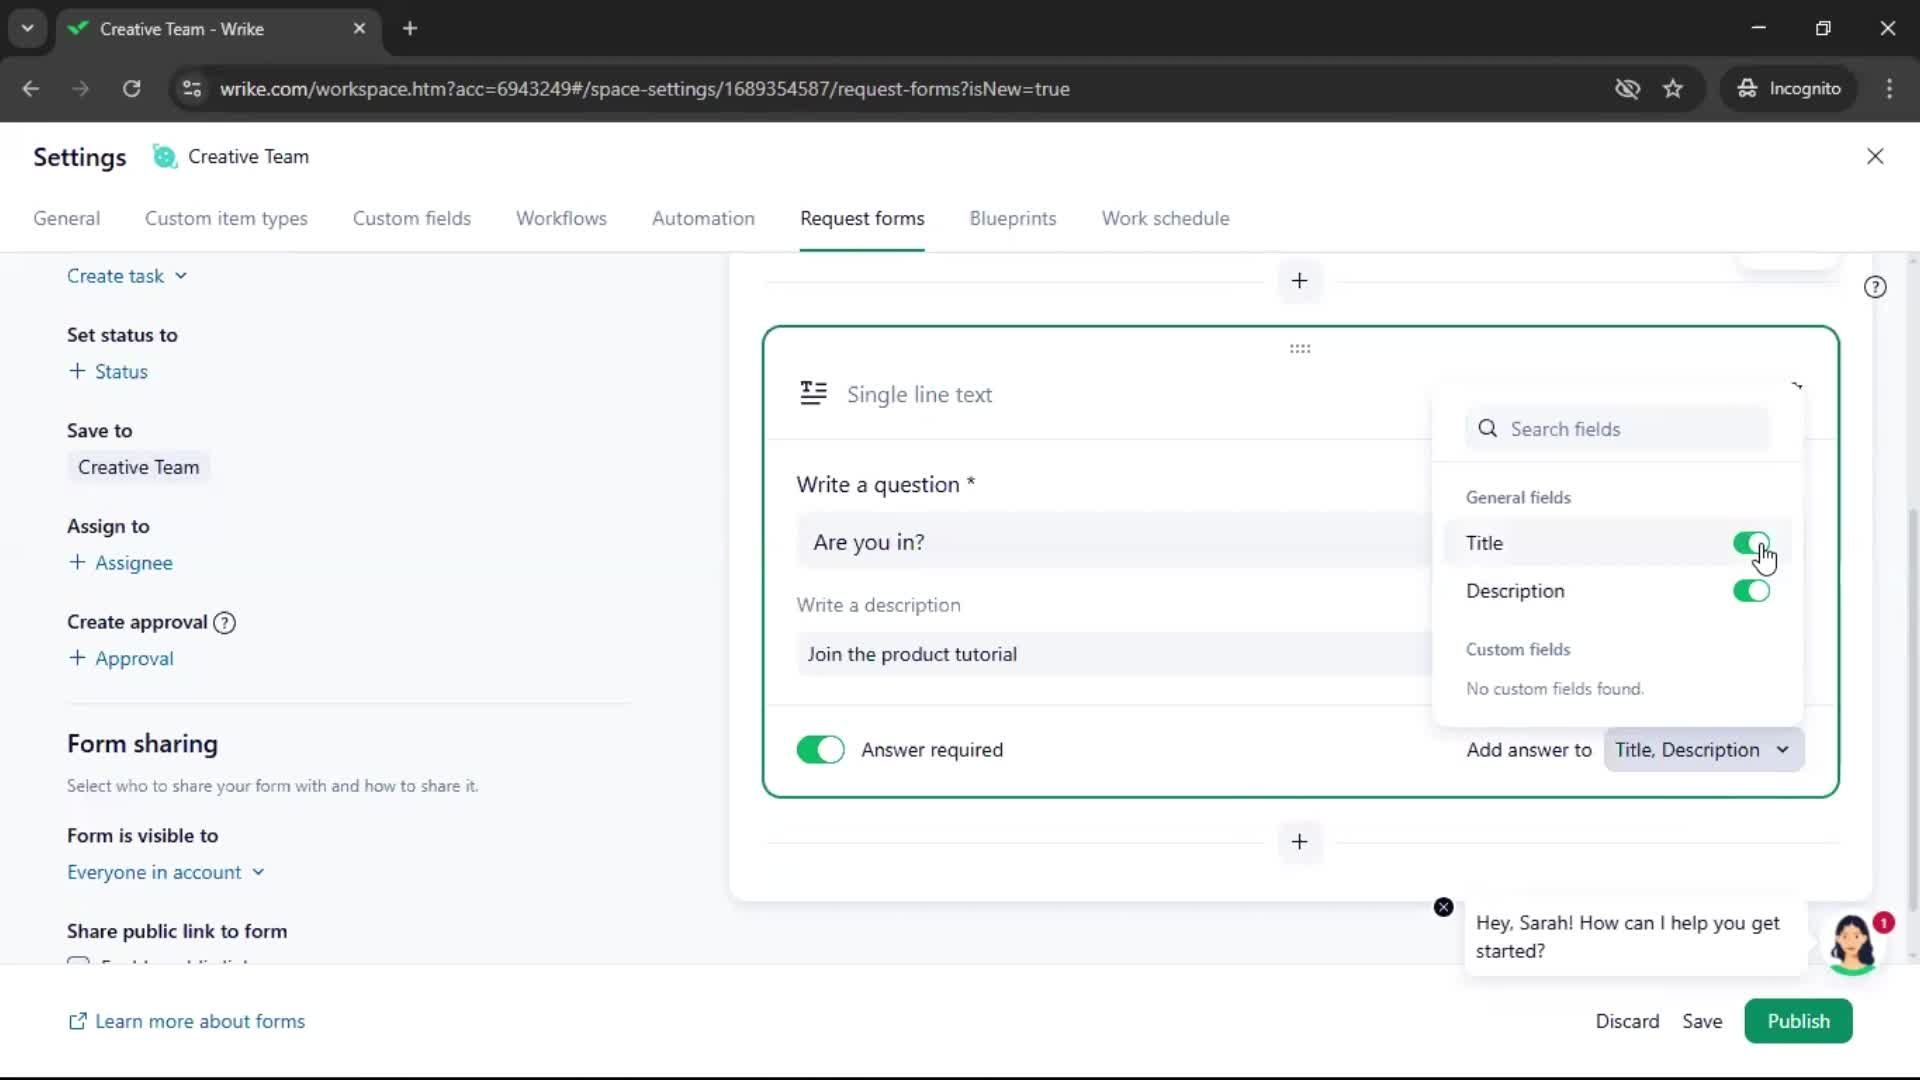Add an Assignee
The height and width of the screenshot is (1080, 1920).
120,563
